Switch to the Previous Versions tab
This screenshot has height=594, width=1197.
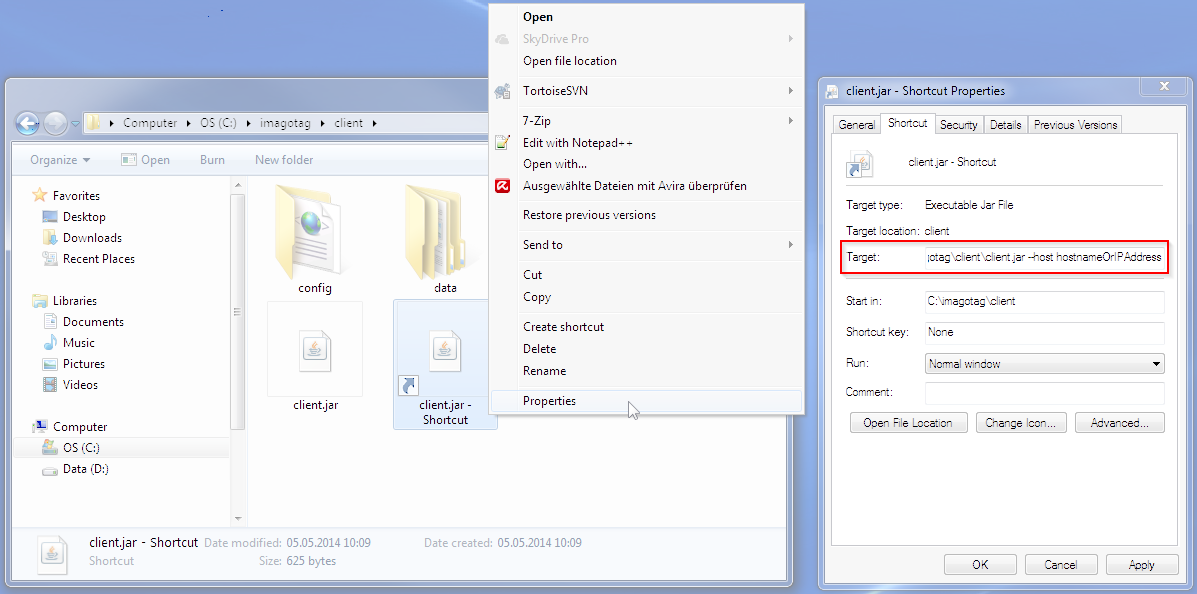(1076, 124)
